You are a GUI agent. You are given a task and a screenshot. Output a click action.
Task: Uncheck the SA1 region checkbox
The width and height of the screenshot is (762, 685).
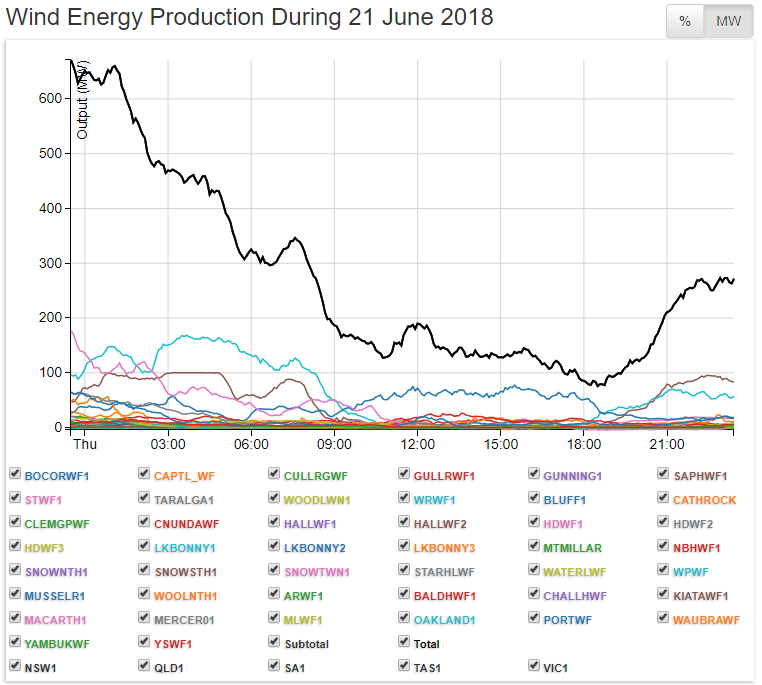coord(274,666)
